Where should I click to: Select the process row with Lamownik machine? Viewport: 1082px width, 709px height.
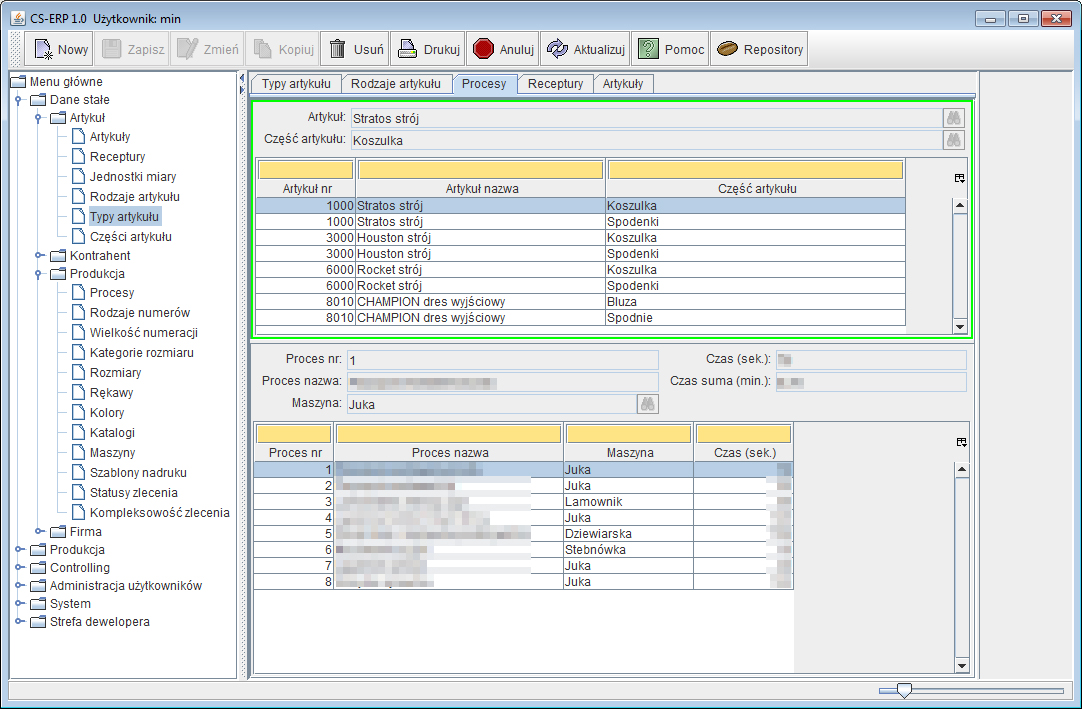523,502
